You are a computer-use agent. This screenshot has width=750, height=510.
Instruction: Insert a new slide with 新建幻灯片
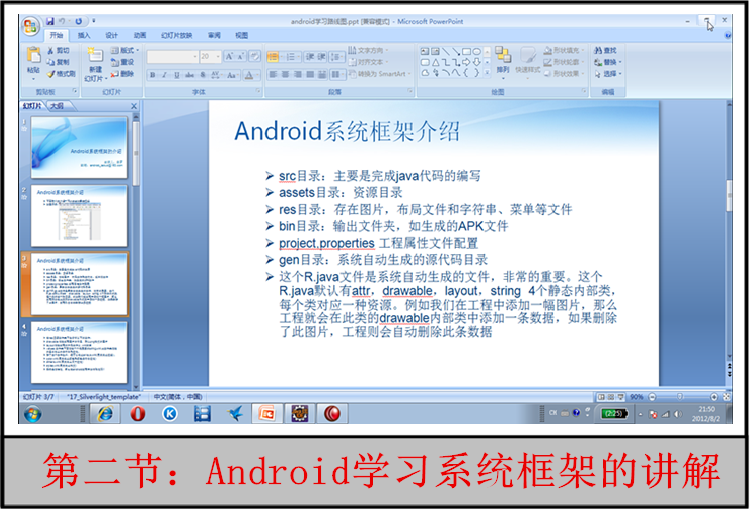(x=95, y=65)
